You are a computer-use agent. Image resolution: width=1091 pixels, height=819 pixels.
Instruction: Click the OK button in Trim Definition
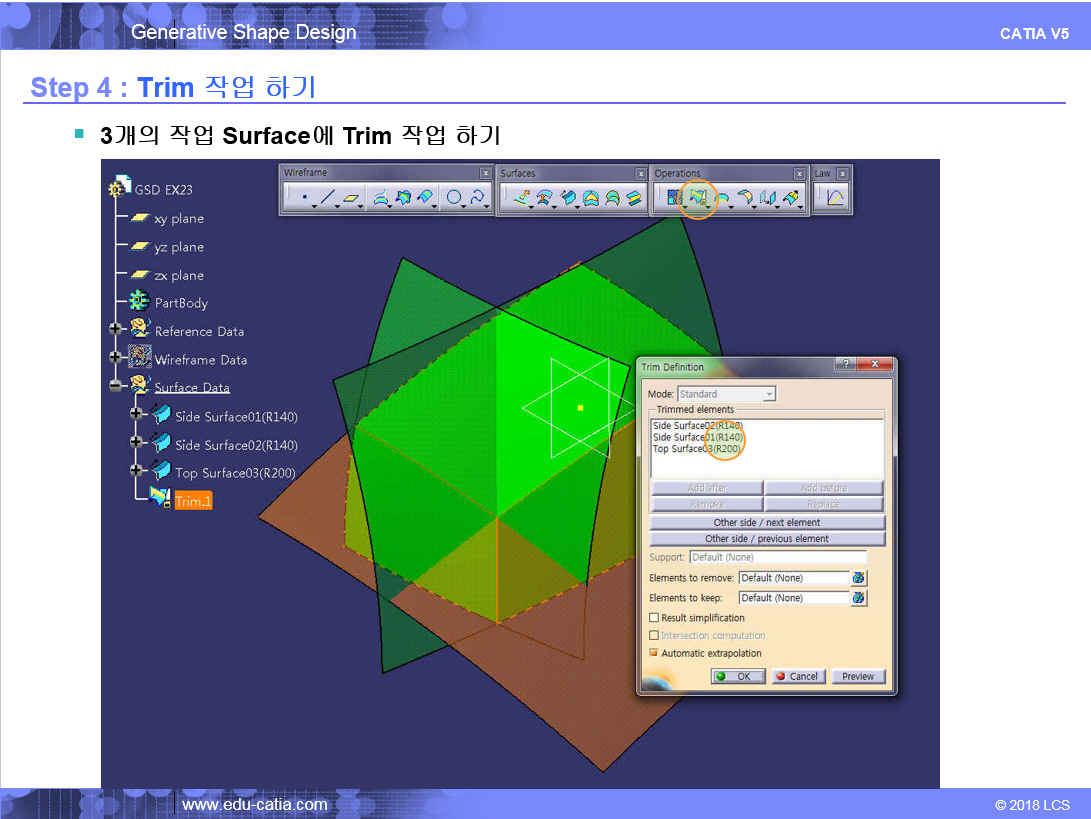point(738,676)
